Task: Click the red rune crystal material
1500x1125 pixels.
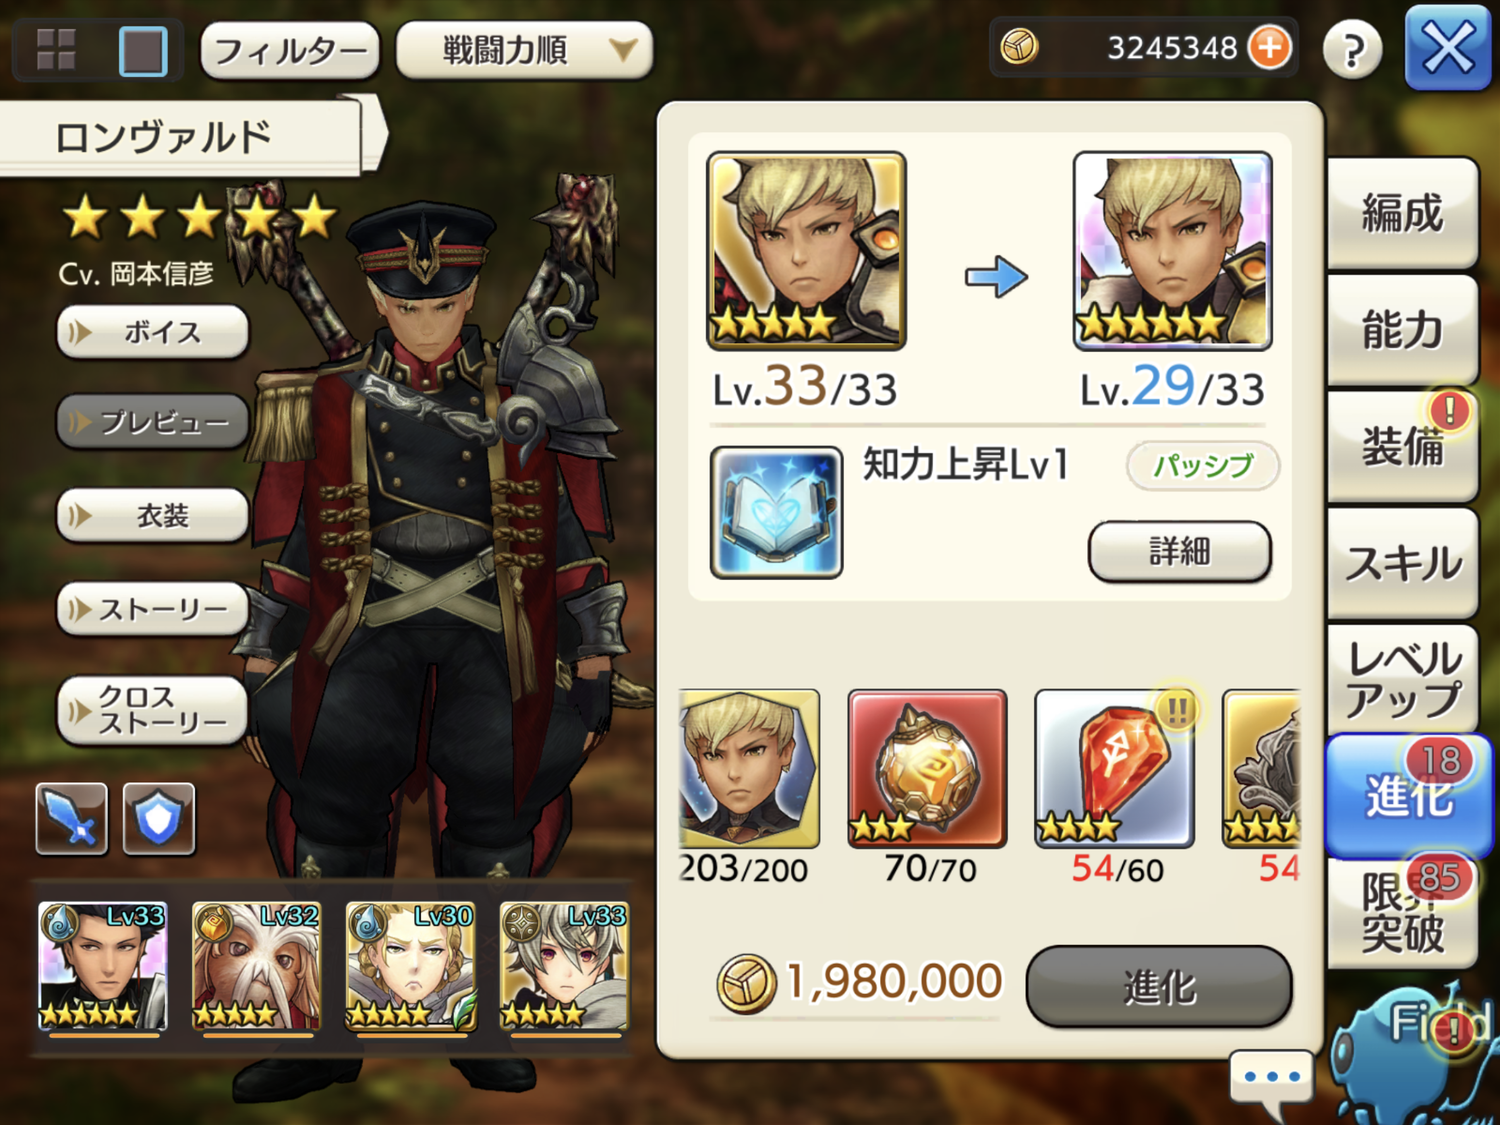Action: pos(1115,768)
